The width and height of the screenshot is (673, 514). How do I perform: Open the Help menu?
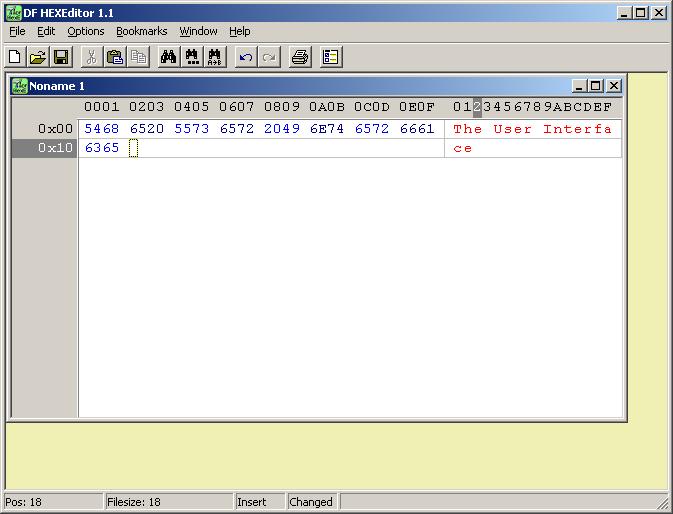(x=240, y=31)
